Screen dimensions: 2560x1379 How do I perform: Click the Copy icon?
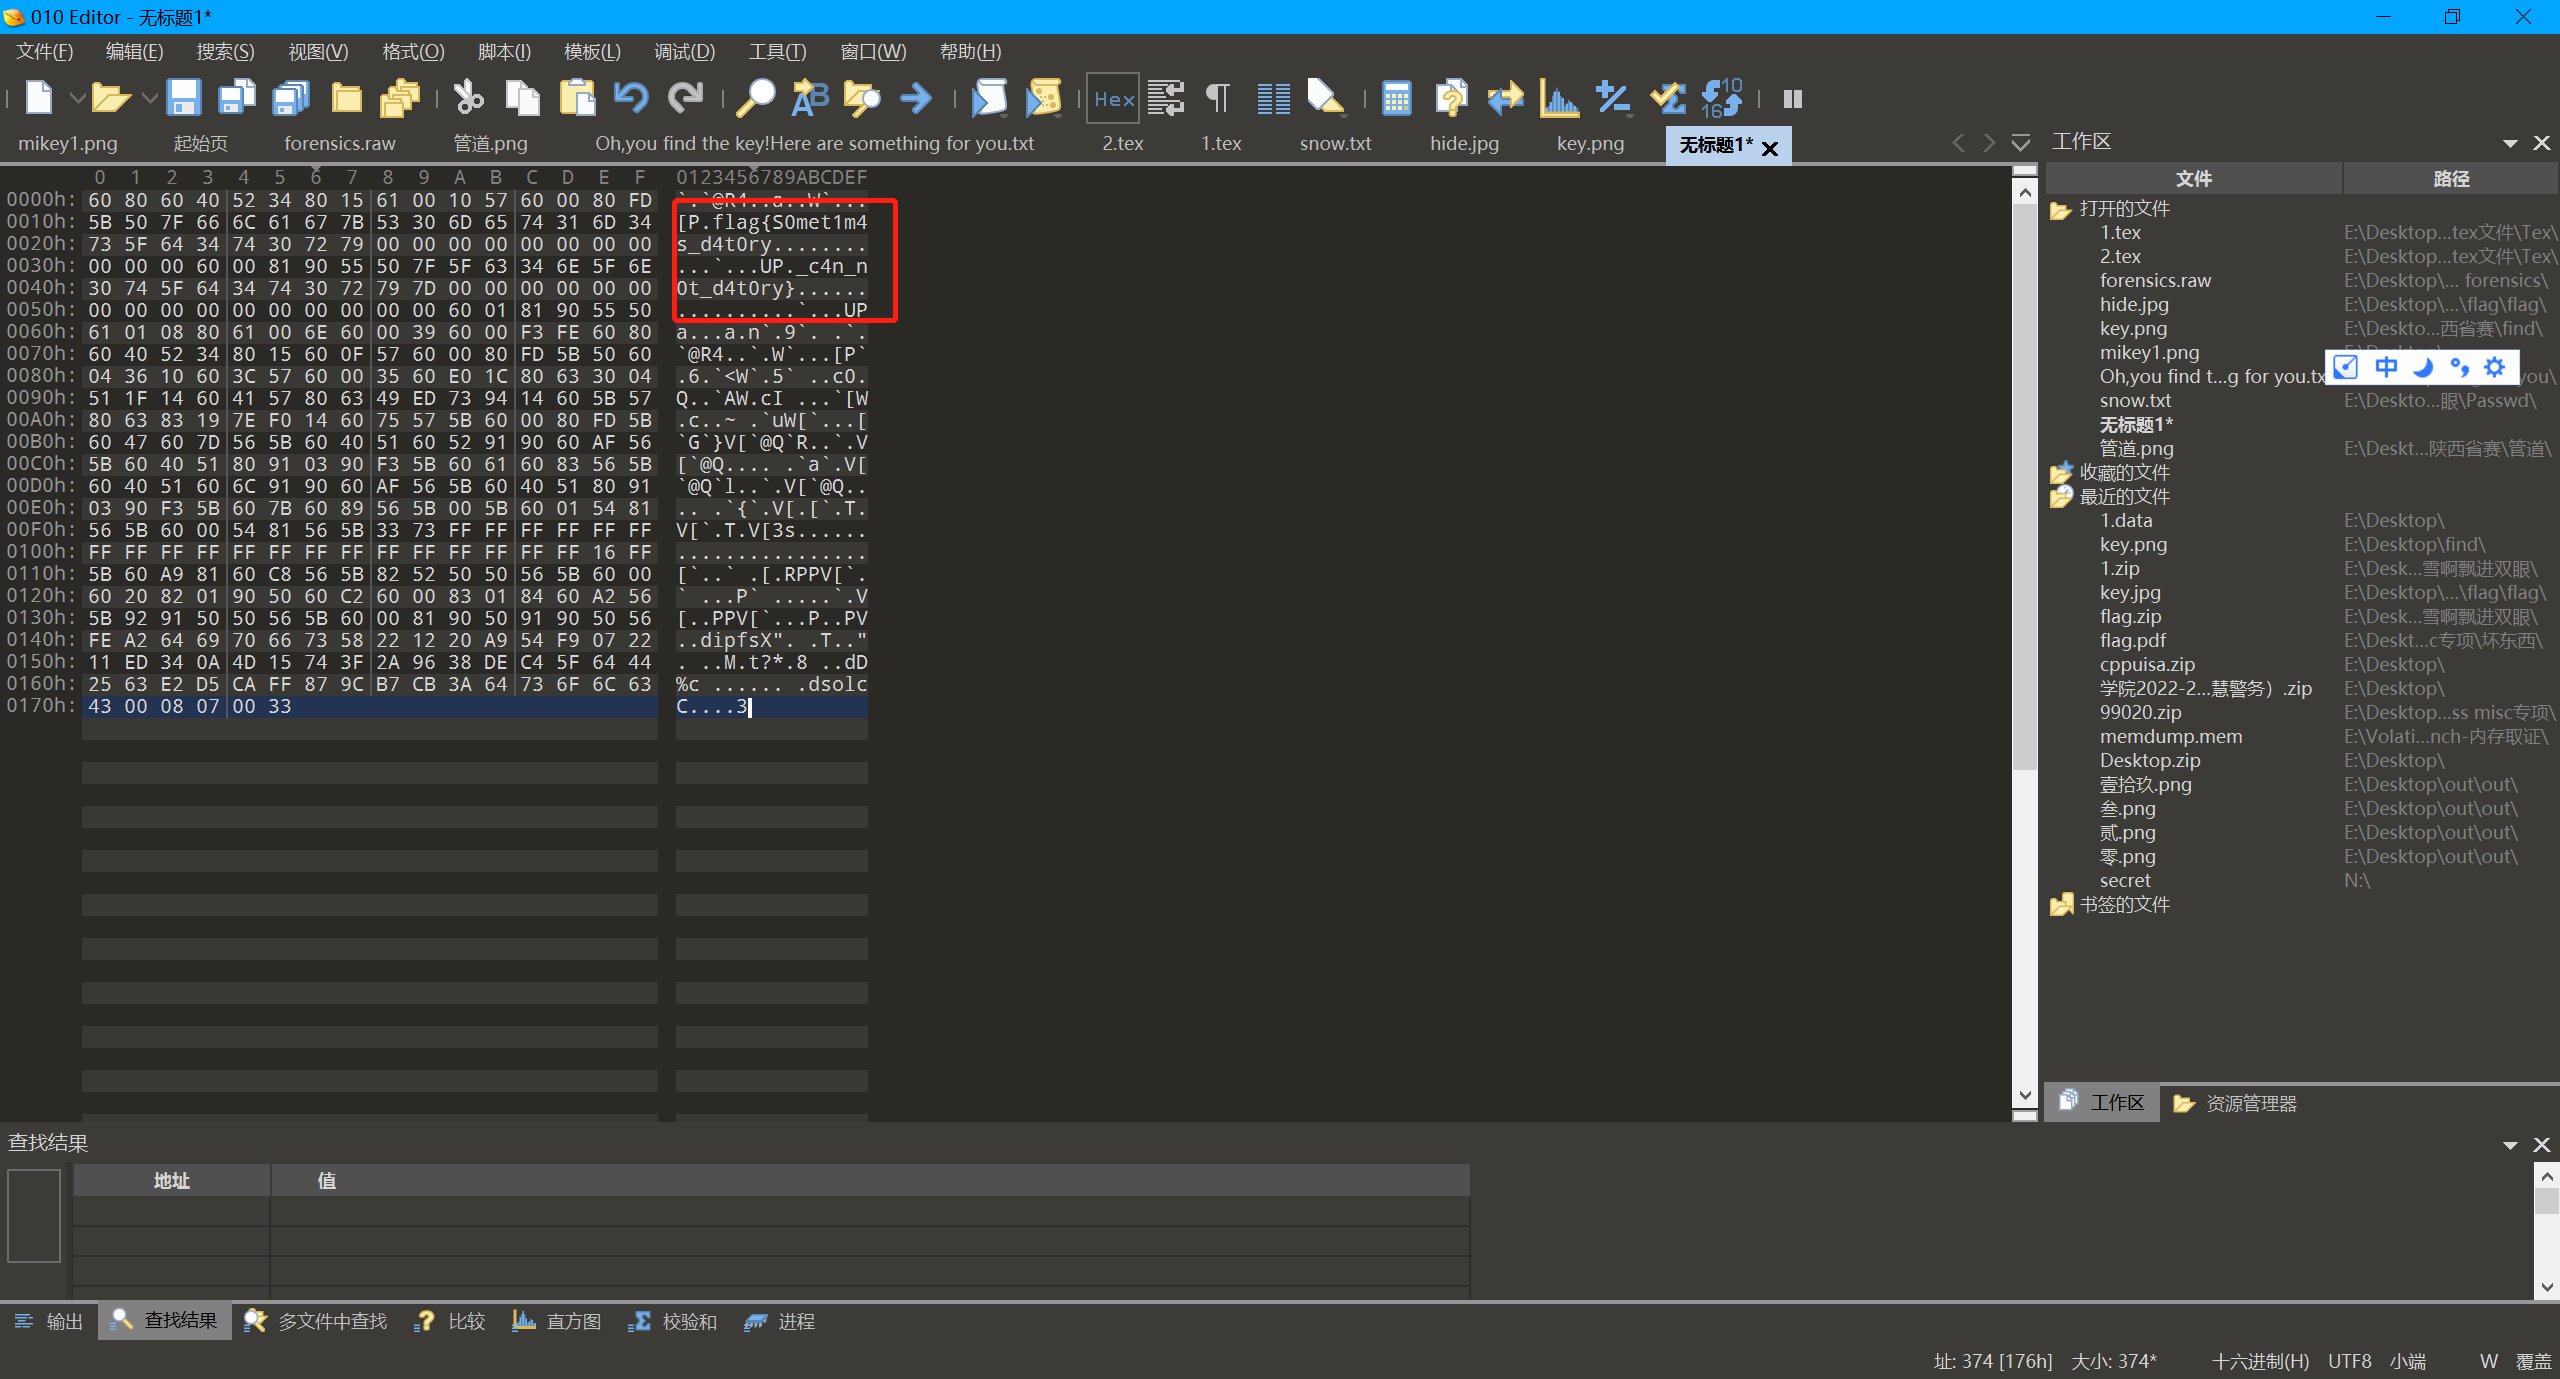[x=522, y=98]
